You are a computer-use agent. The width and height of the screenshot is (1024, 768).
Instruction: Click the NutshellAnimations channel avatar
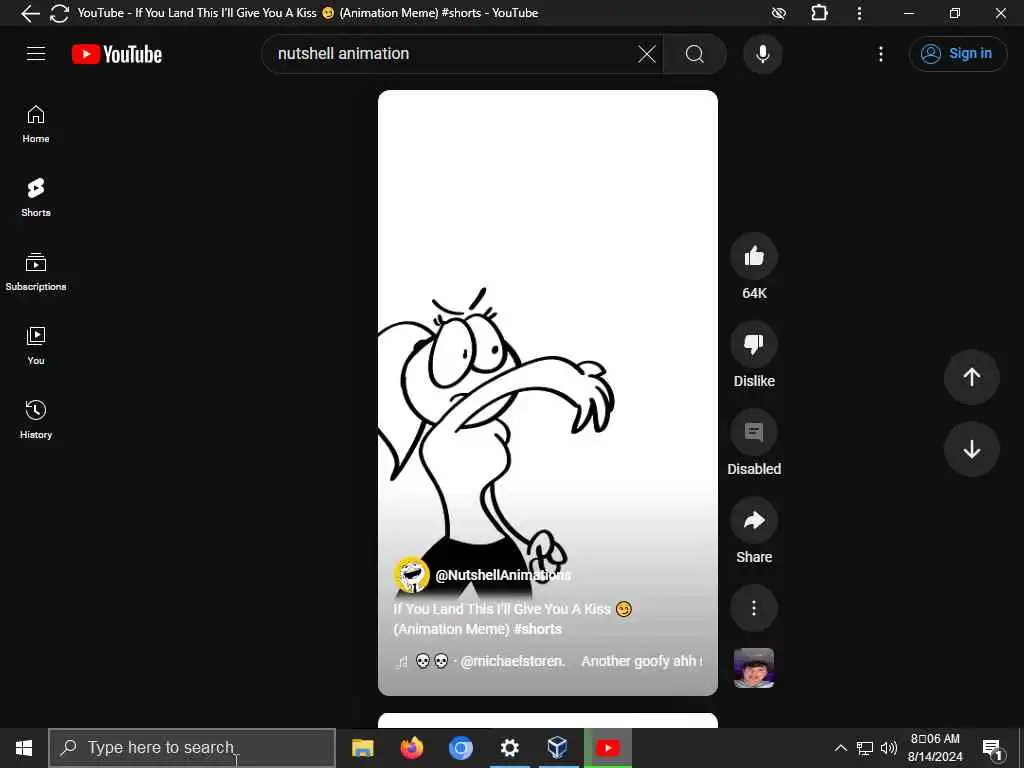411,575
